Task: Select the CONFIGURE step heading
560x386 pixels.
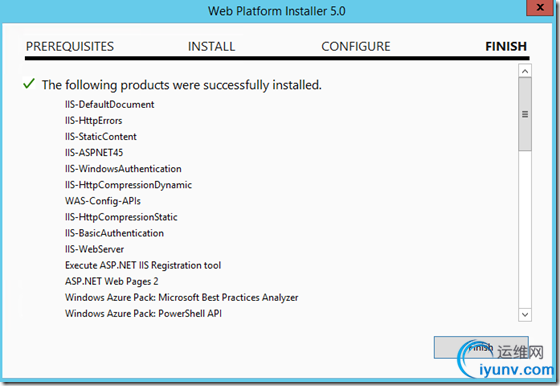Action: point(356,46)
